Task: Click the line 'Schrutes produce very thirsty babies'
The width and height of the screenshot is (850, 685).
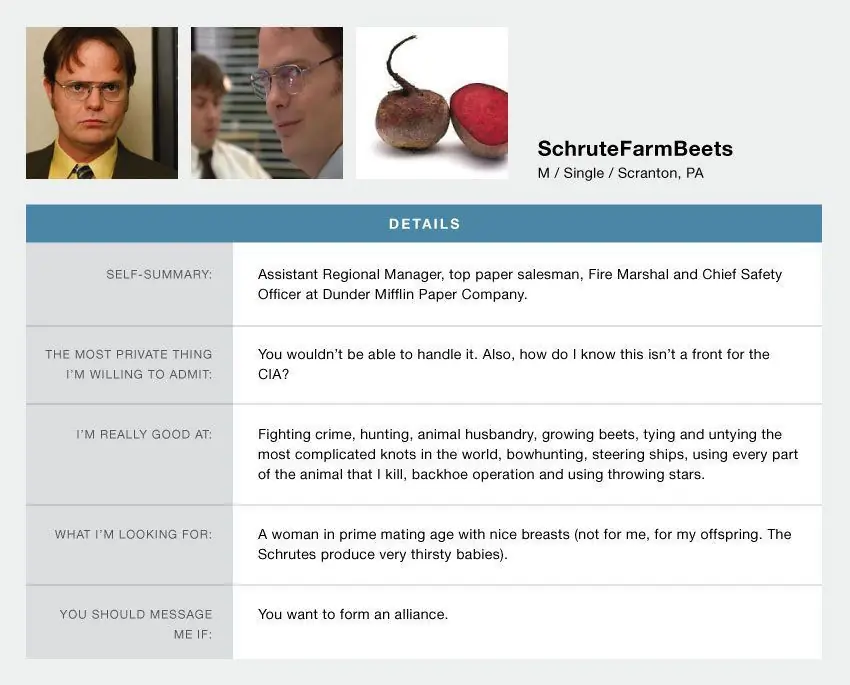Action: 382,554
